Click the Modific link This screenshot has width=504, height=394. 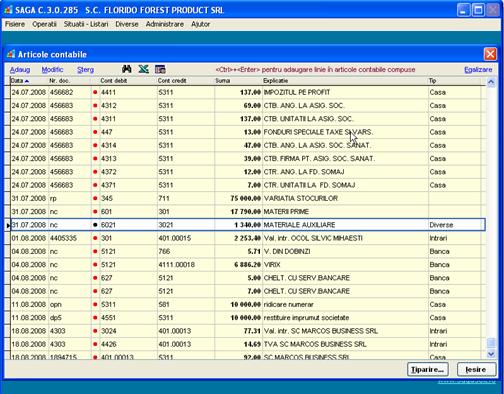click(52, 70)
